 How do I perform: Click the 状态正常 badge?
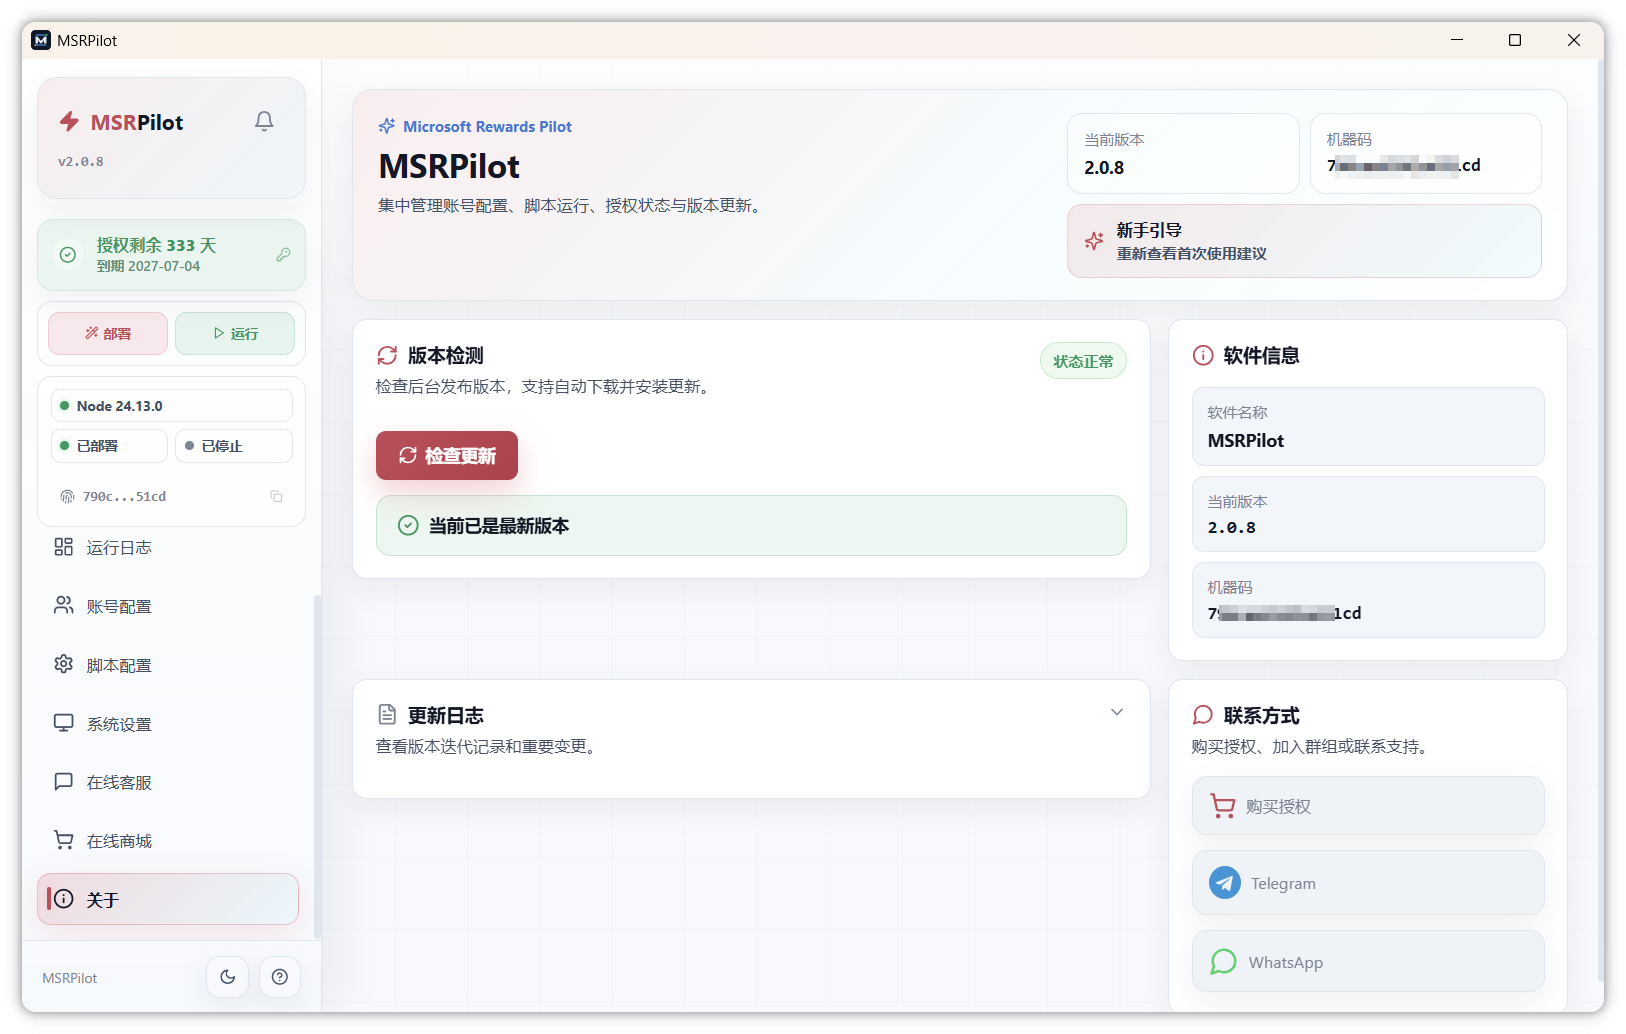click(1083, 361)
